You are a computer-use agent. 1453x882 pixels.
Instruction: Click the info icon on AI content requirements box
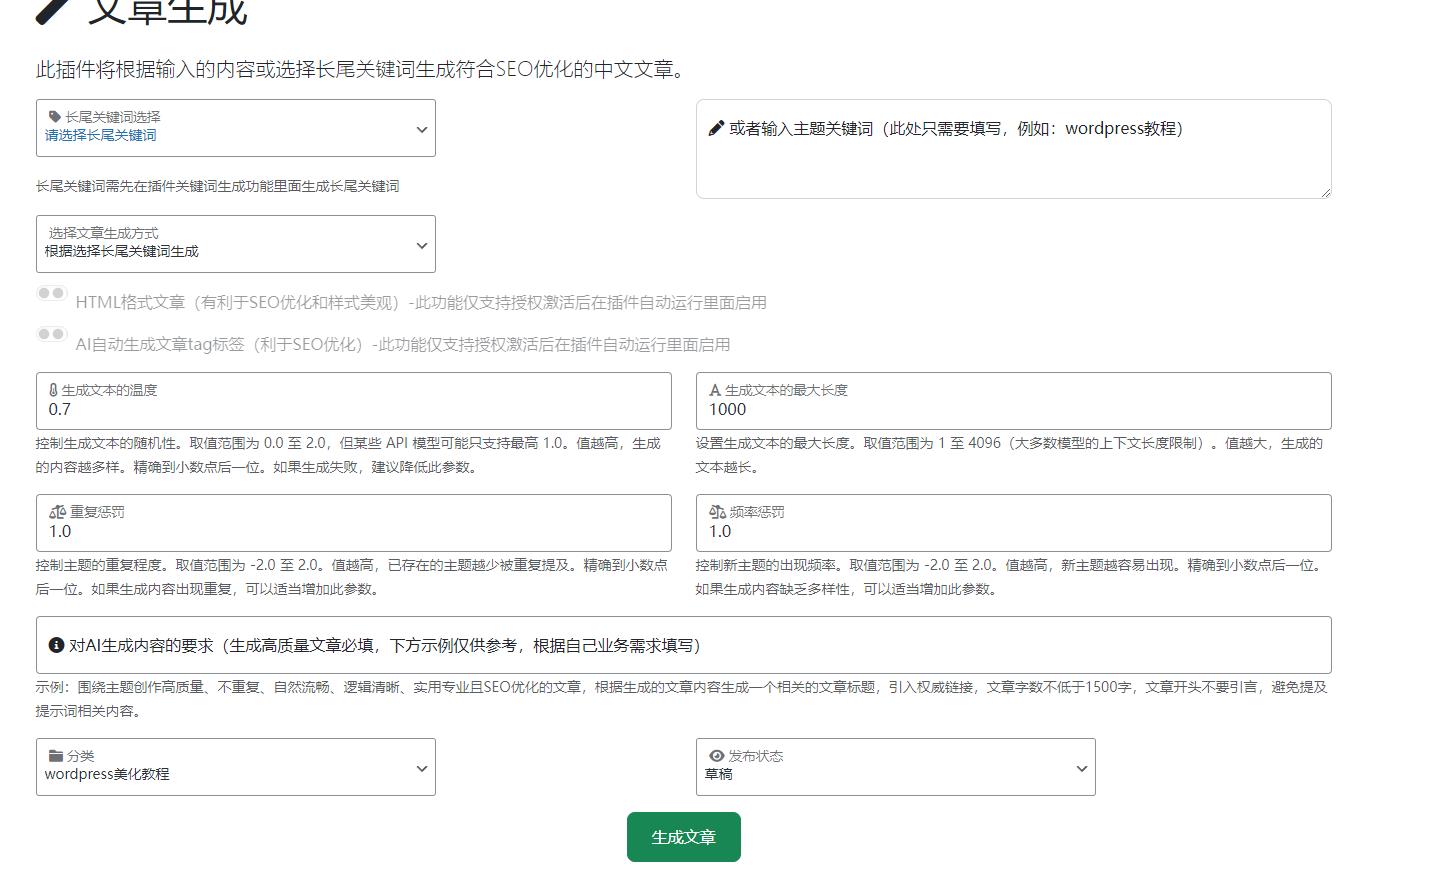(56, 645)
